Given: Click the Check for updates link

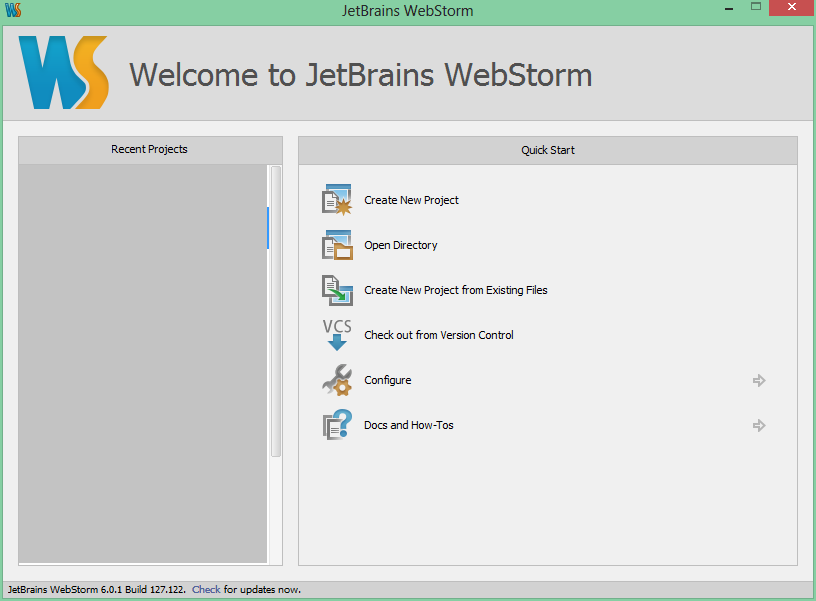Looking at the screenshot, I should (206, 590).
